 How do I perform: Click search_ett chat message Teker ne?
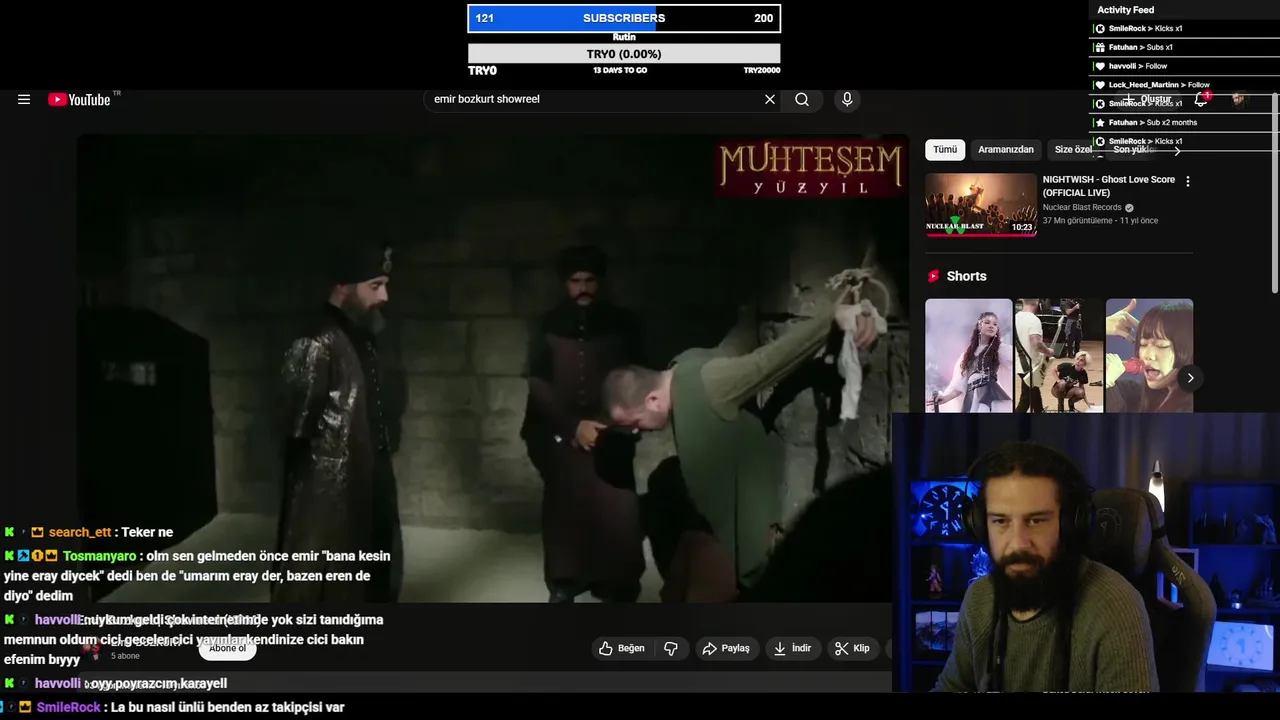[x=88, y=532]
